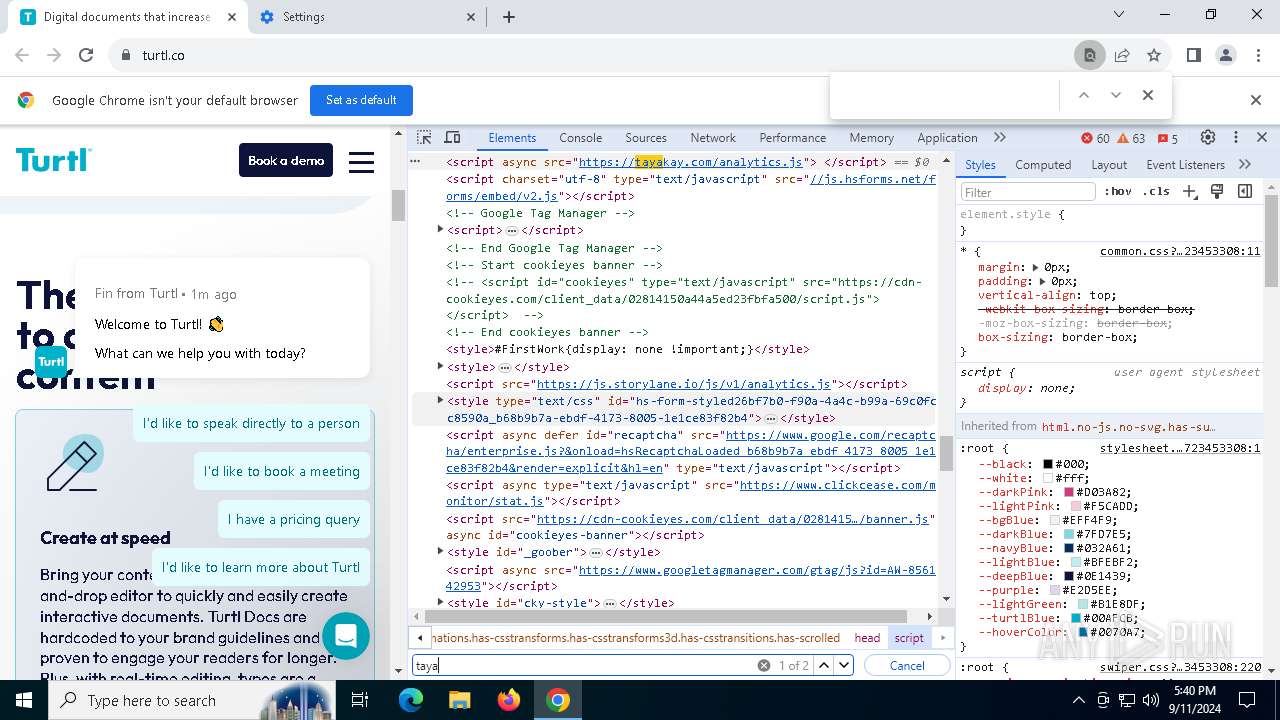Dismiss default browser notification bar
Screen dimensions: 1280x720
[x=1256, y=100]
